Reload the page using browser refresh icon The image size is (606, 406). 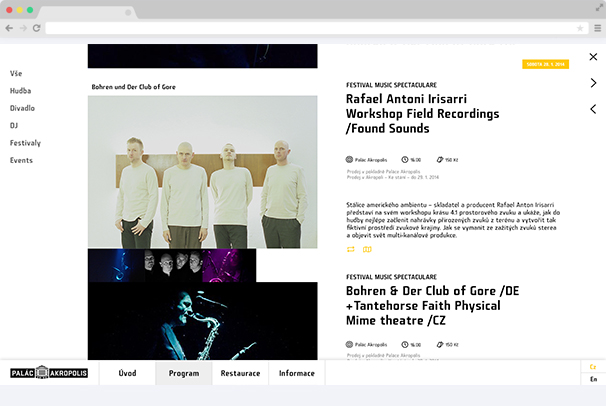(36, 28)
